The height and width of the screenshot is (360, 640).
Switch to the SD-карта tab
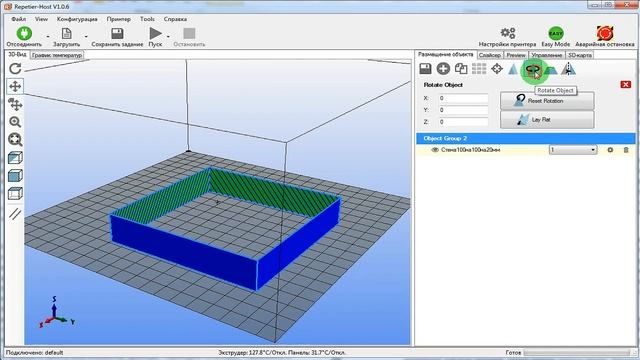point(580,55)
